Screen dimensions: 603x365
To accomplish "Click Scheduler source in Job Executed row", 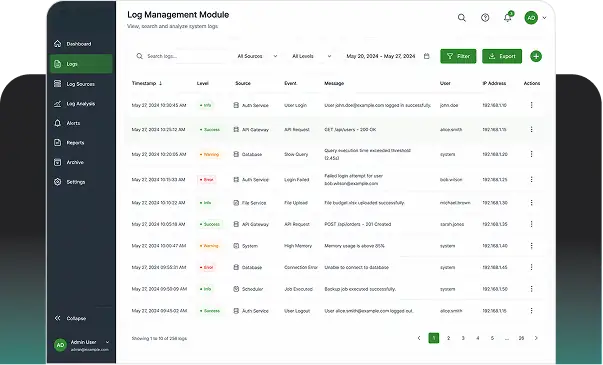I will click(248, 289).
